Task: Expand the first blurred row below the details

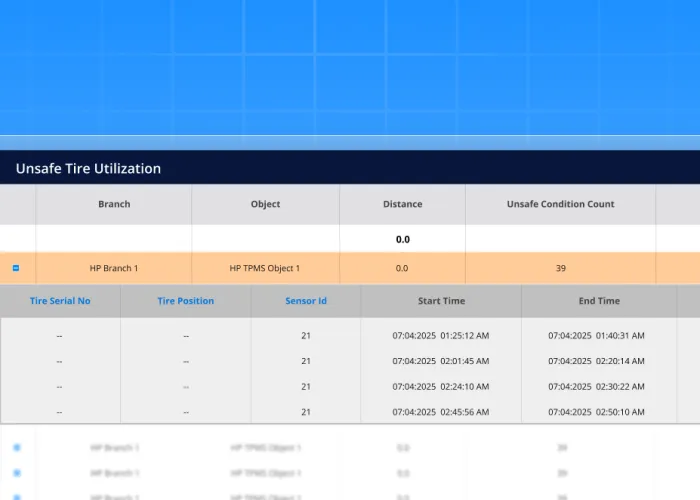Action: 16,447
